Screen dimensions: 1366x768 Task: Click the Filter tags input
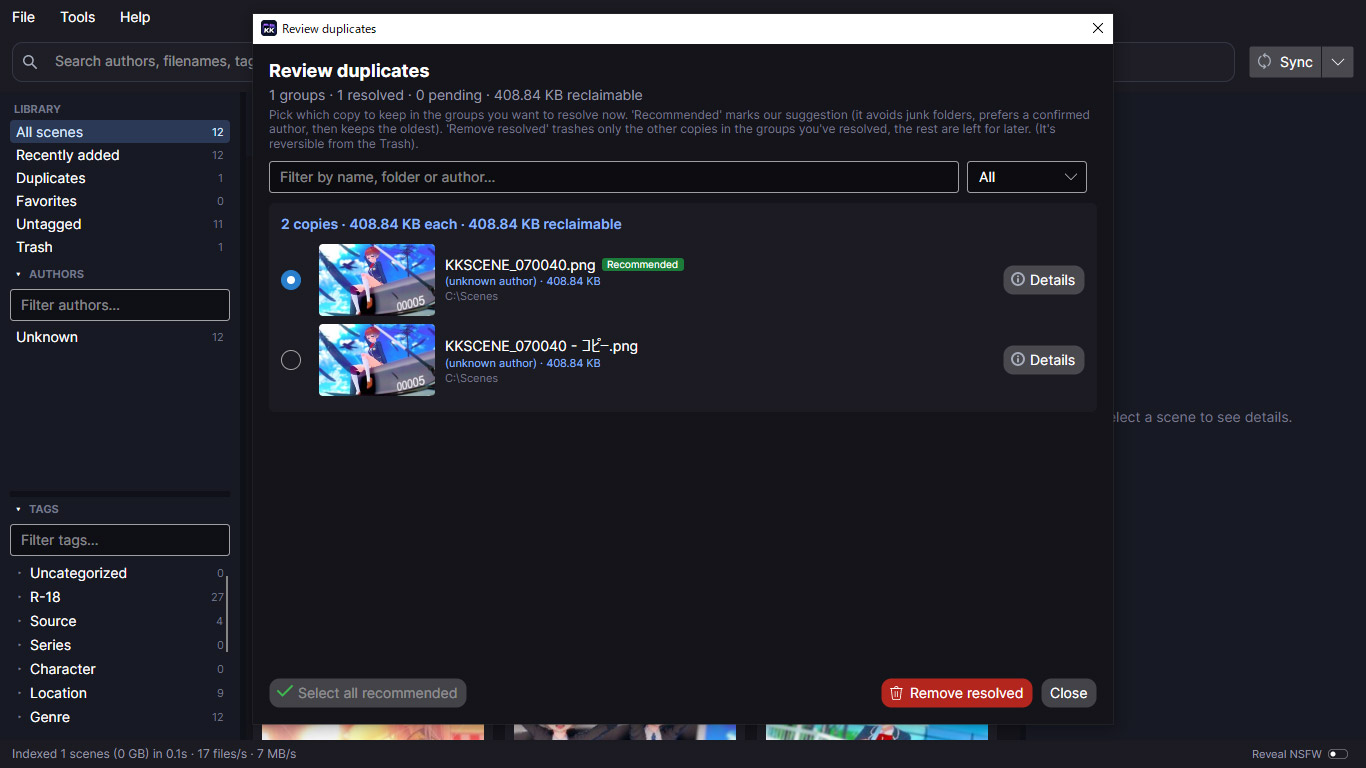pos(120,540)
